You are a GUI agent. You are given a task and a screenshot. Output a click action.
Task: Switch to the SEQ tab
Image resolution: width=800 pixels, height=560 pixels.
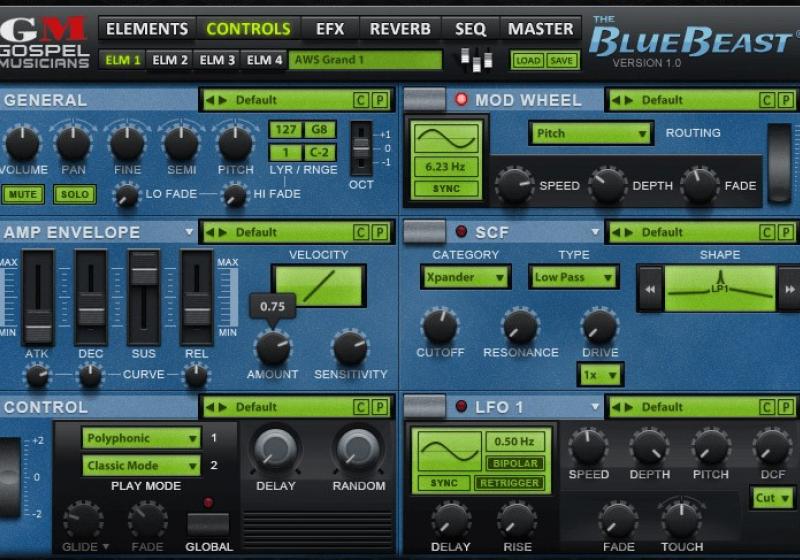point(470,29)
